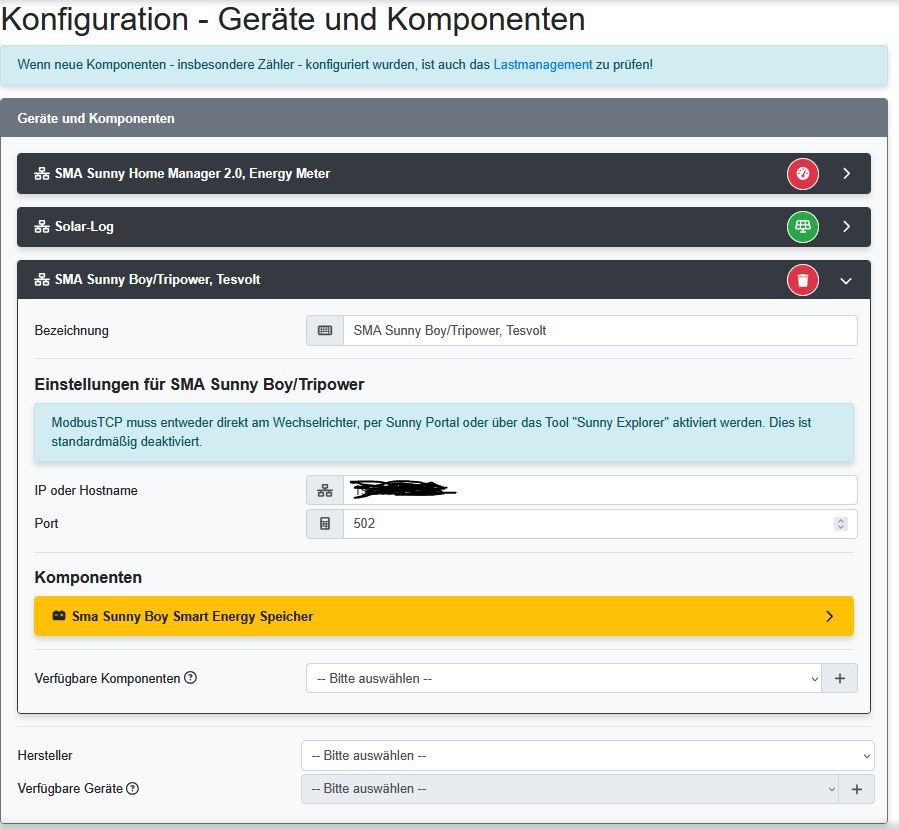The image size is (899, 829).
Task: Open the Verfügbare Komponenten dropdown
Action: [563, 678]
